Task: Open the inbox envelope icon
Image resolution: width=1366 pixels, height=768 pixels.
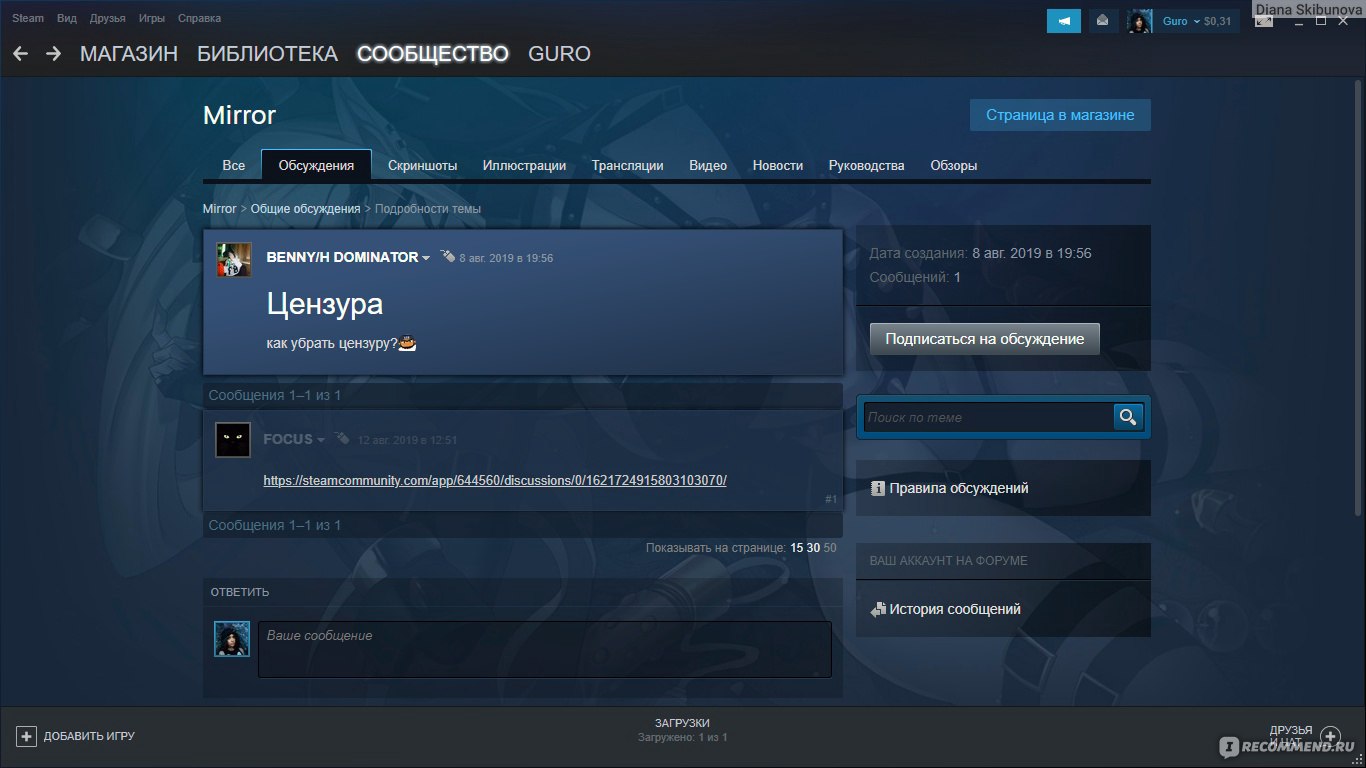Action: pos(1103,21)
